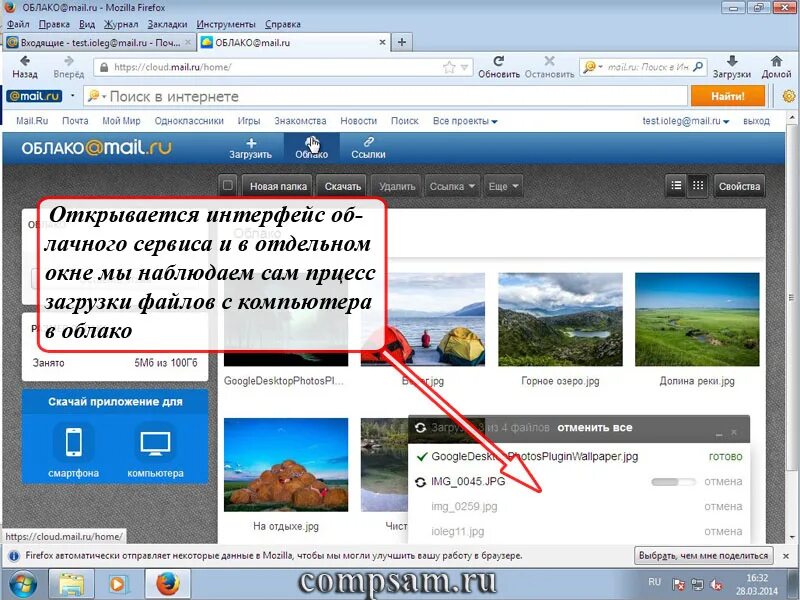Image resolution: width=800 pixels, height=600 pixels.
Task: Click the search magnifier in the mail.ru search box
Action: pyautogui.click(x=698, y=67)
